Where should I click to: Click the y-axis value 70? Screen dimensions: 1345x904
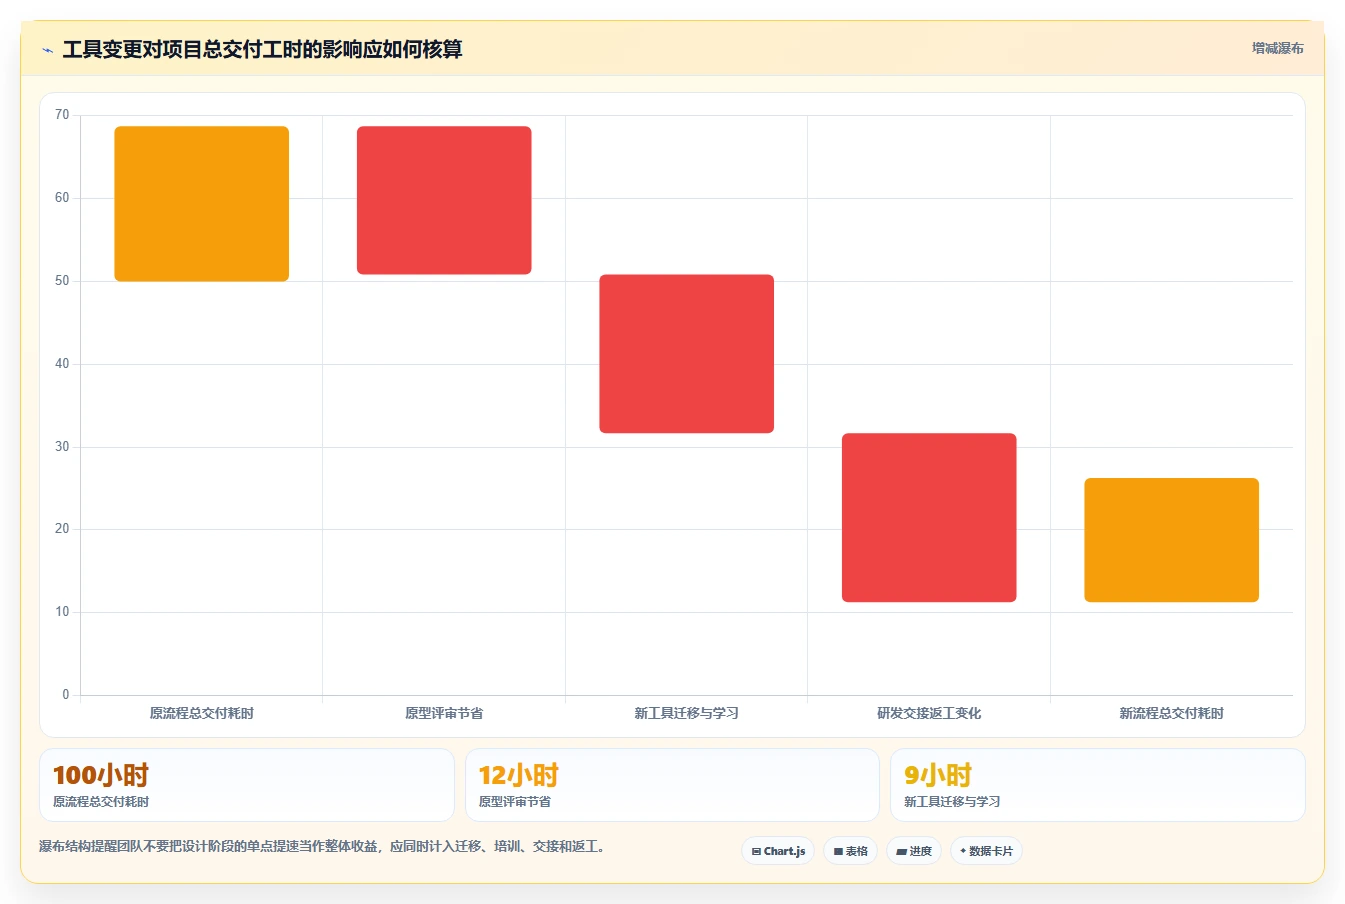[62, 115]
